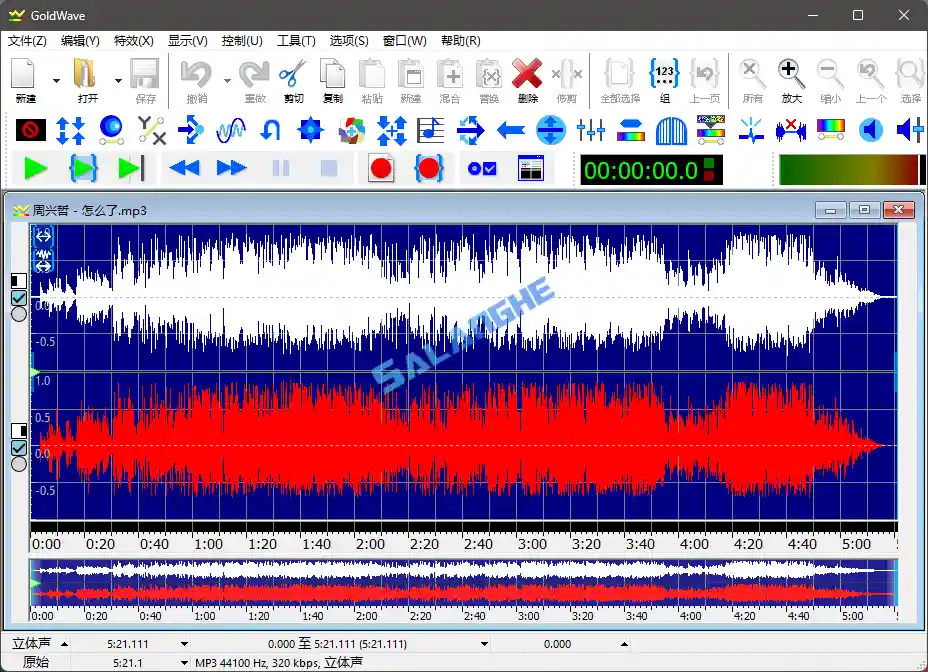
Task: Click the Rewind double-arrow icon
Action: pos(184,168)
